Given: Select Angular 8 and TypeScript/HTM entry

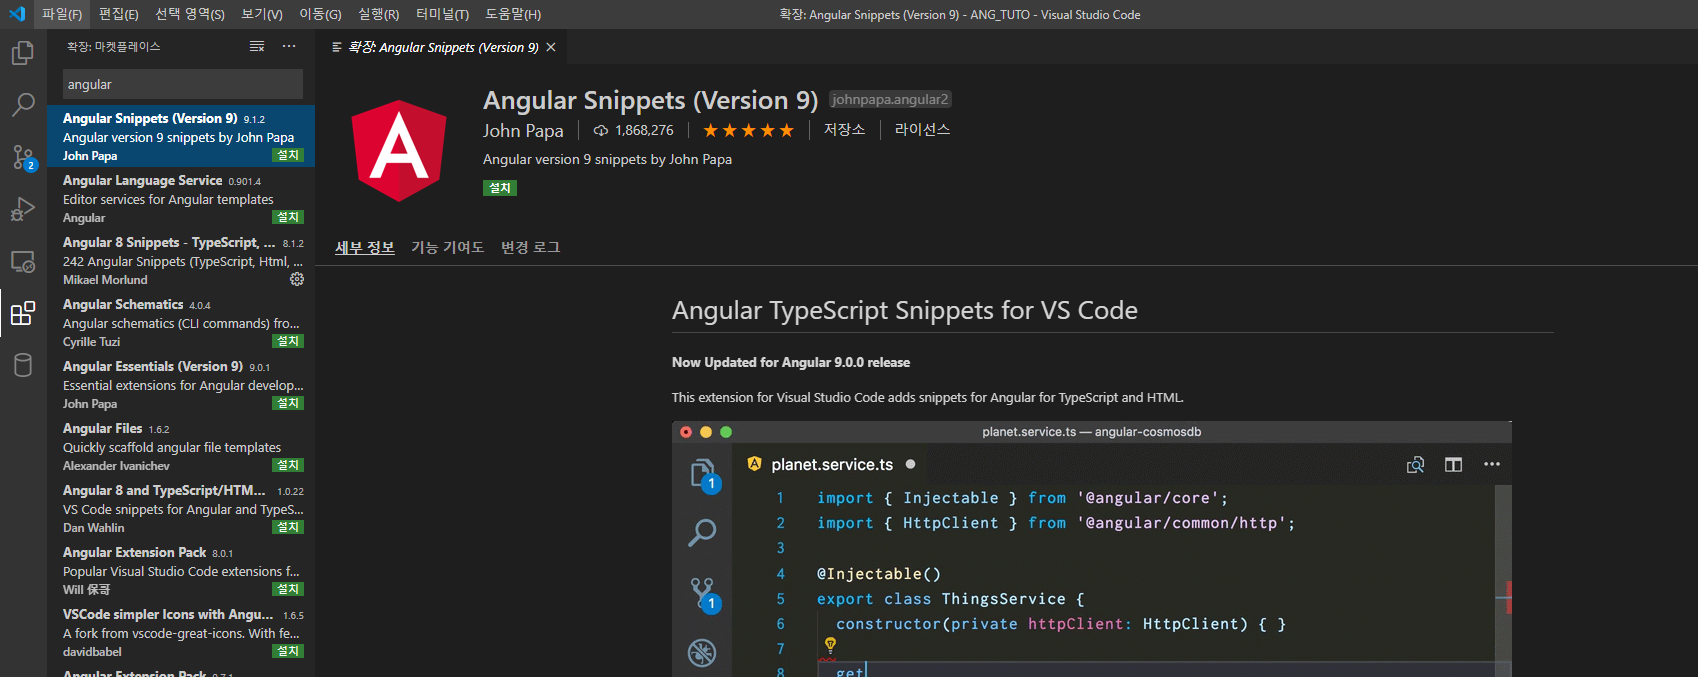Looking at the screenshot, I should [181, 508].
